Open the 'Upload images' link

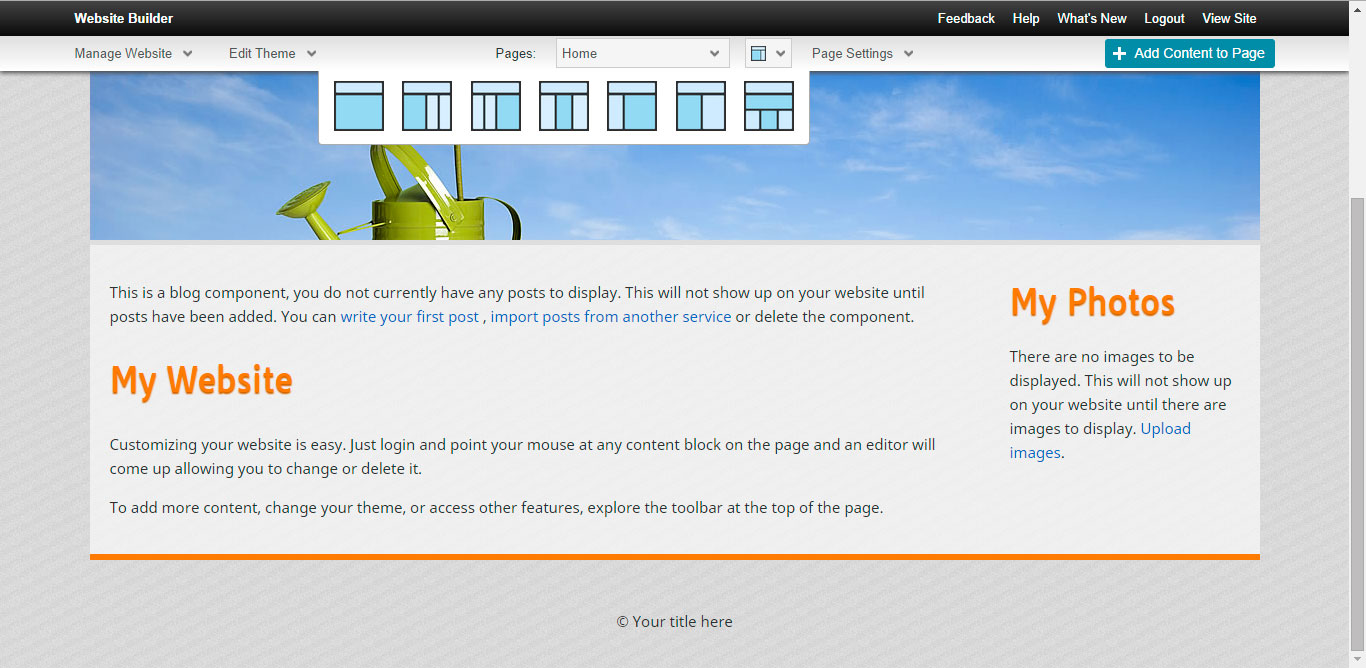point(1100,441)
